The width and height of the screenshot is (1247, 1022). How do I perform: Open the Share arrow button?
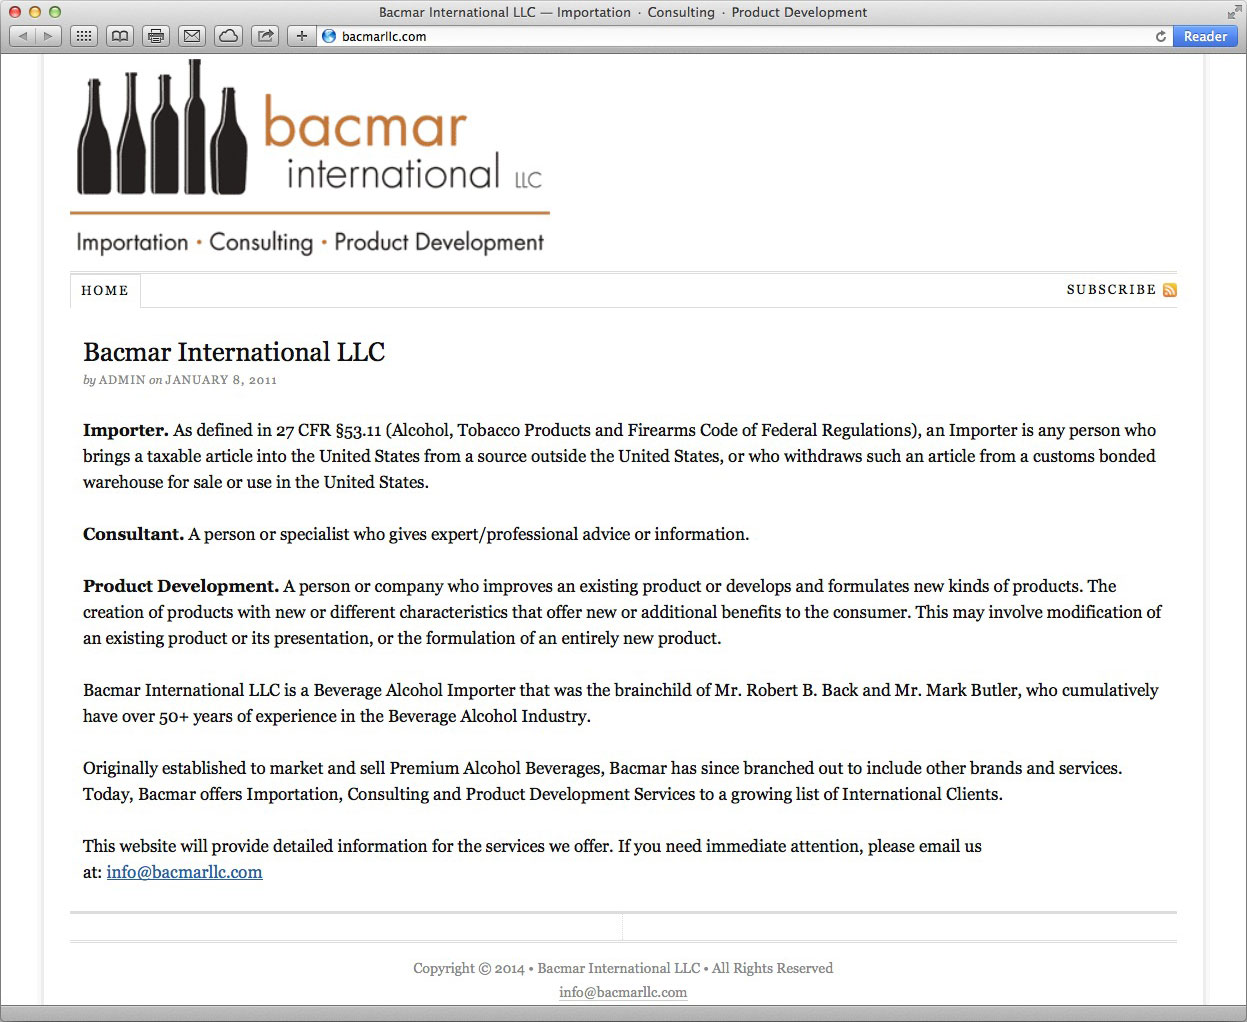coord(265,36)
